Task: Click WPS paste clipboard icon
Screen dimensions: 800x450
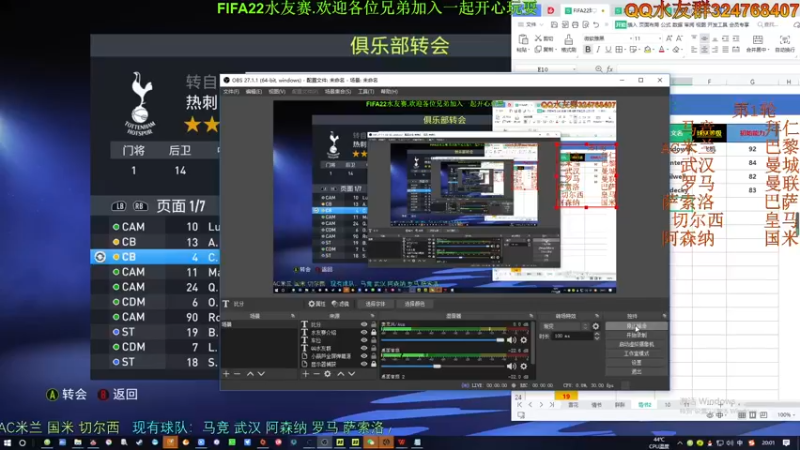Action: coord(523,39)
